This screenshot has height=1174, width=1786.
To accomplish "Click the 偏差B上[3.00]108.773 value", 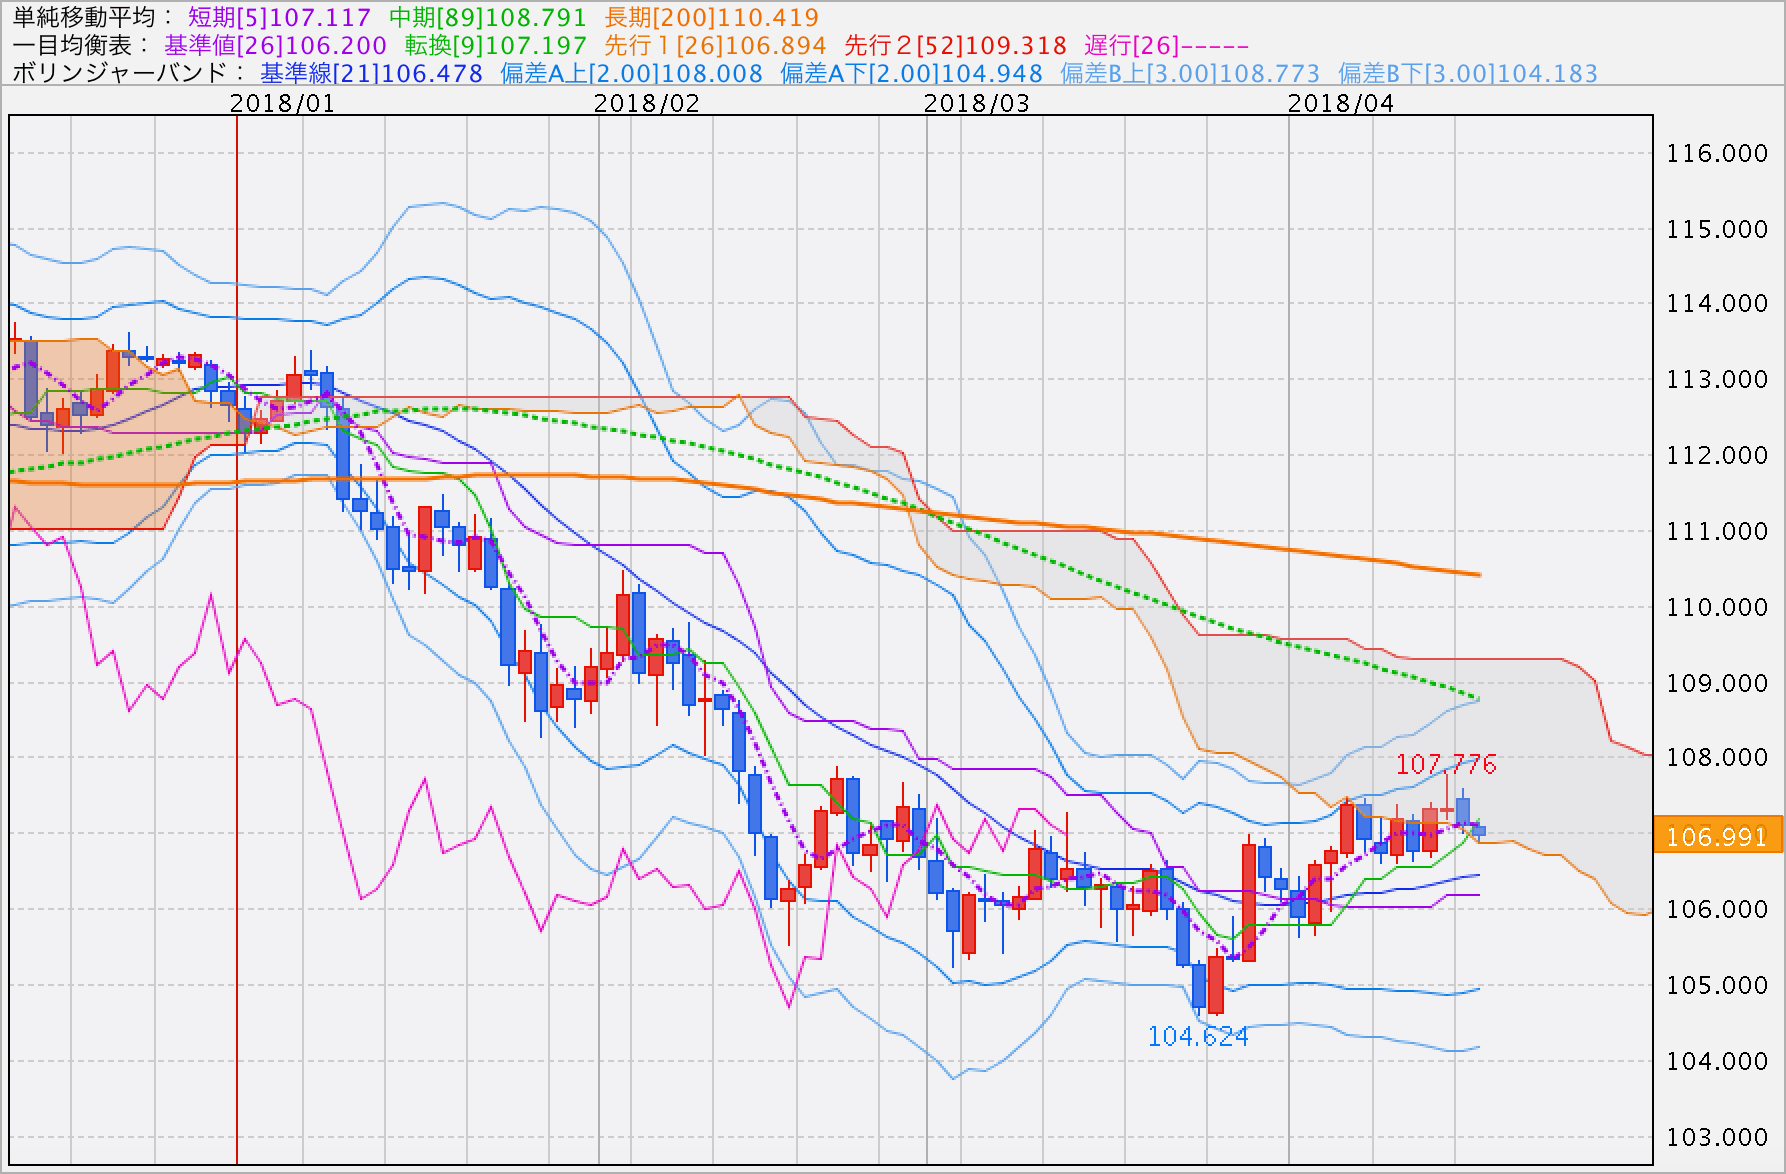I will [1190, 73].
